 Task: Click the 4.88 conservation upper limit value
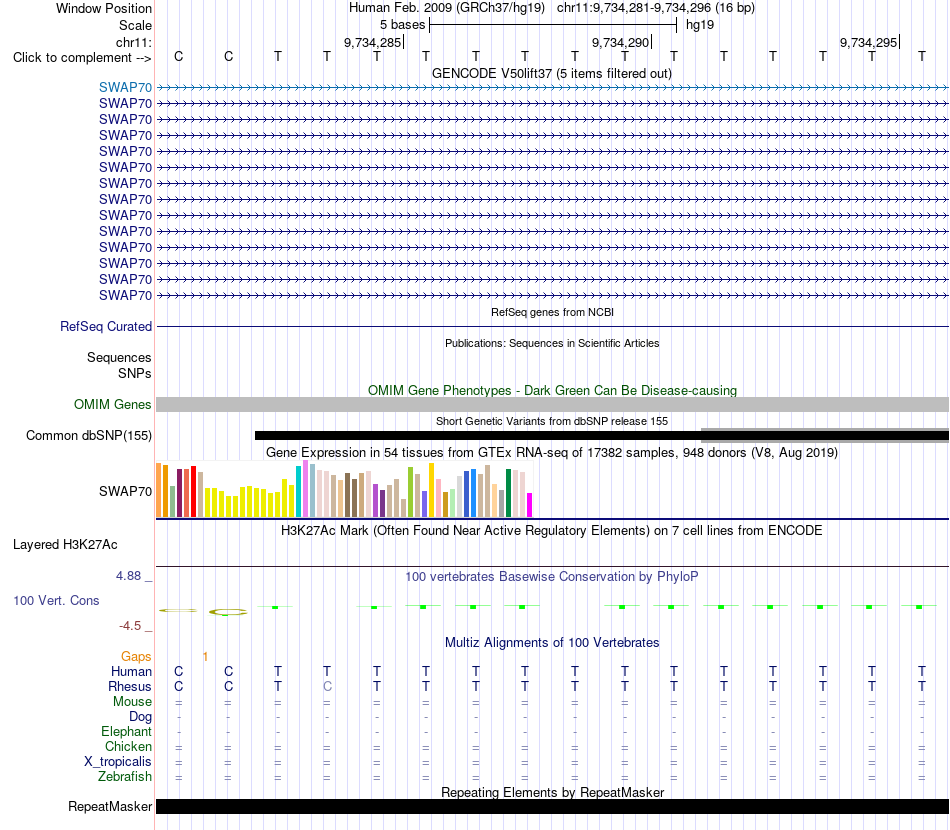point(128,576)
